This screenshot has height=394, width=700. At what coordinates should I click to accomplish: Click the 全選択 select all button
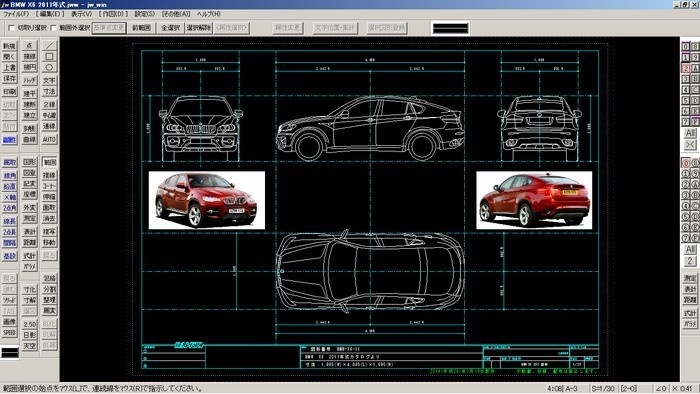(171, 28)
